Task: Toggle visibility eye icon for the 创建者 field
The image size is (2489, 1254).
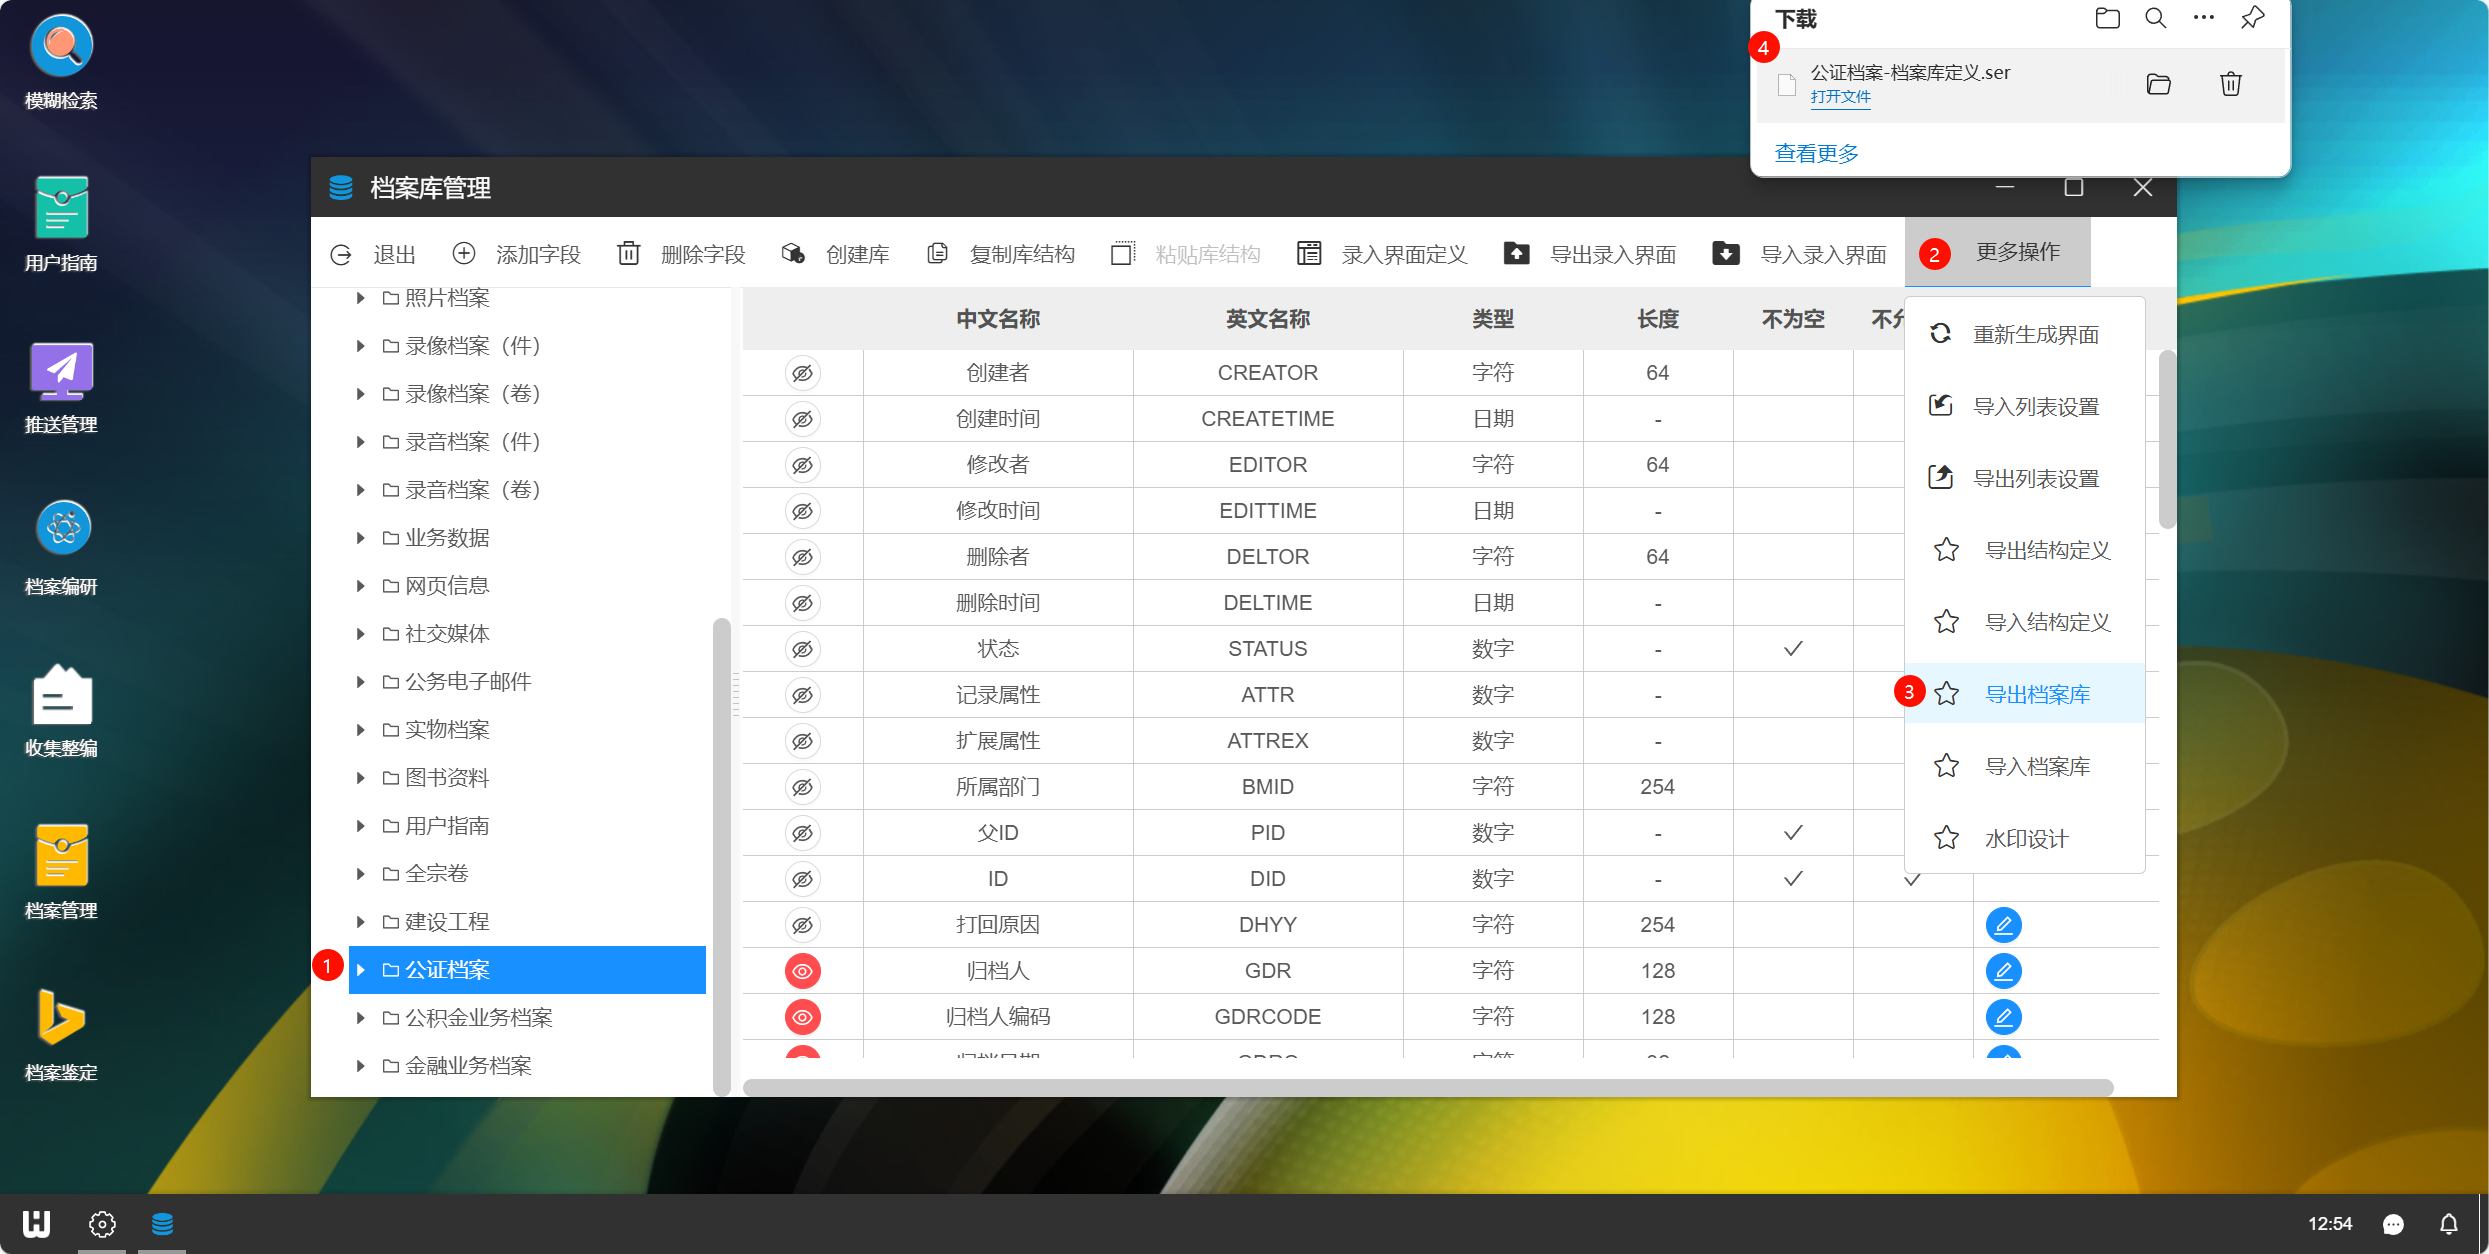Action: 802,373
